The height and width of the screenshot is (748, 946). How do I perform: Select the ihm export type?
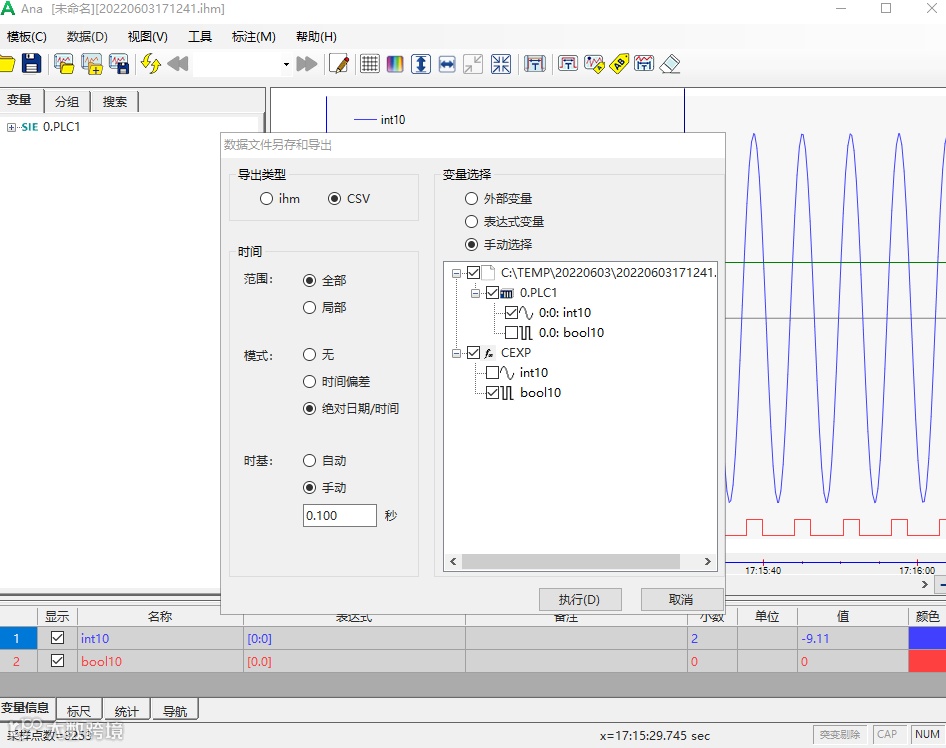click(280, 198)
